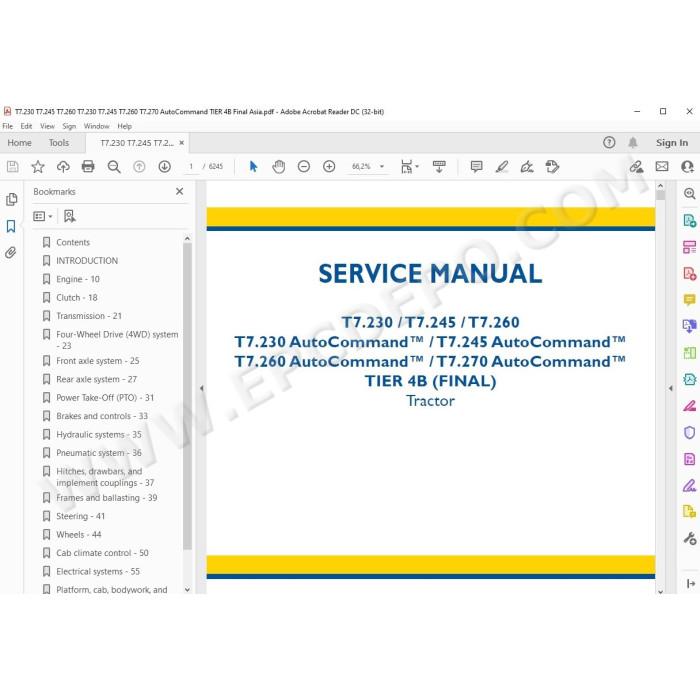Jump to Clutch - 18 bookmark
This screenshot has width=700, height=700.
coord(77,298)
